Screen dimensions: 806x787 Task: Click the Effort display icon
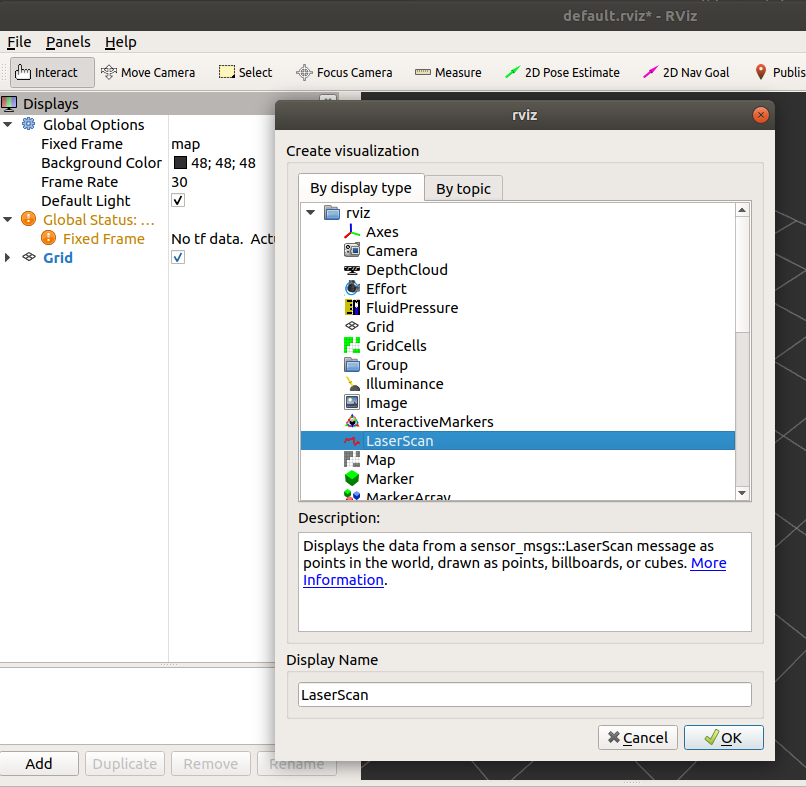click(x=352, y=288)
